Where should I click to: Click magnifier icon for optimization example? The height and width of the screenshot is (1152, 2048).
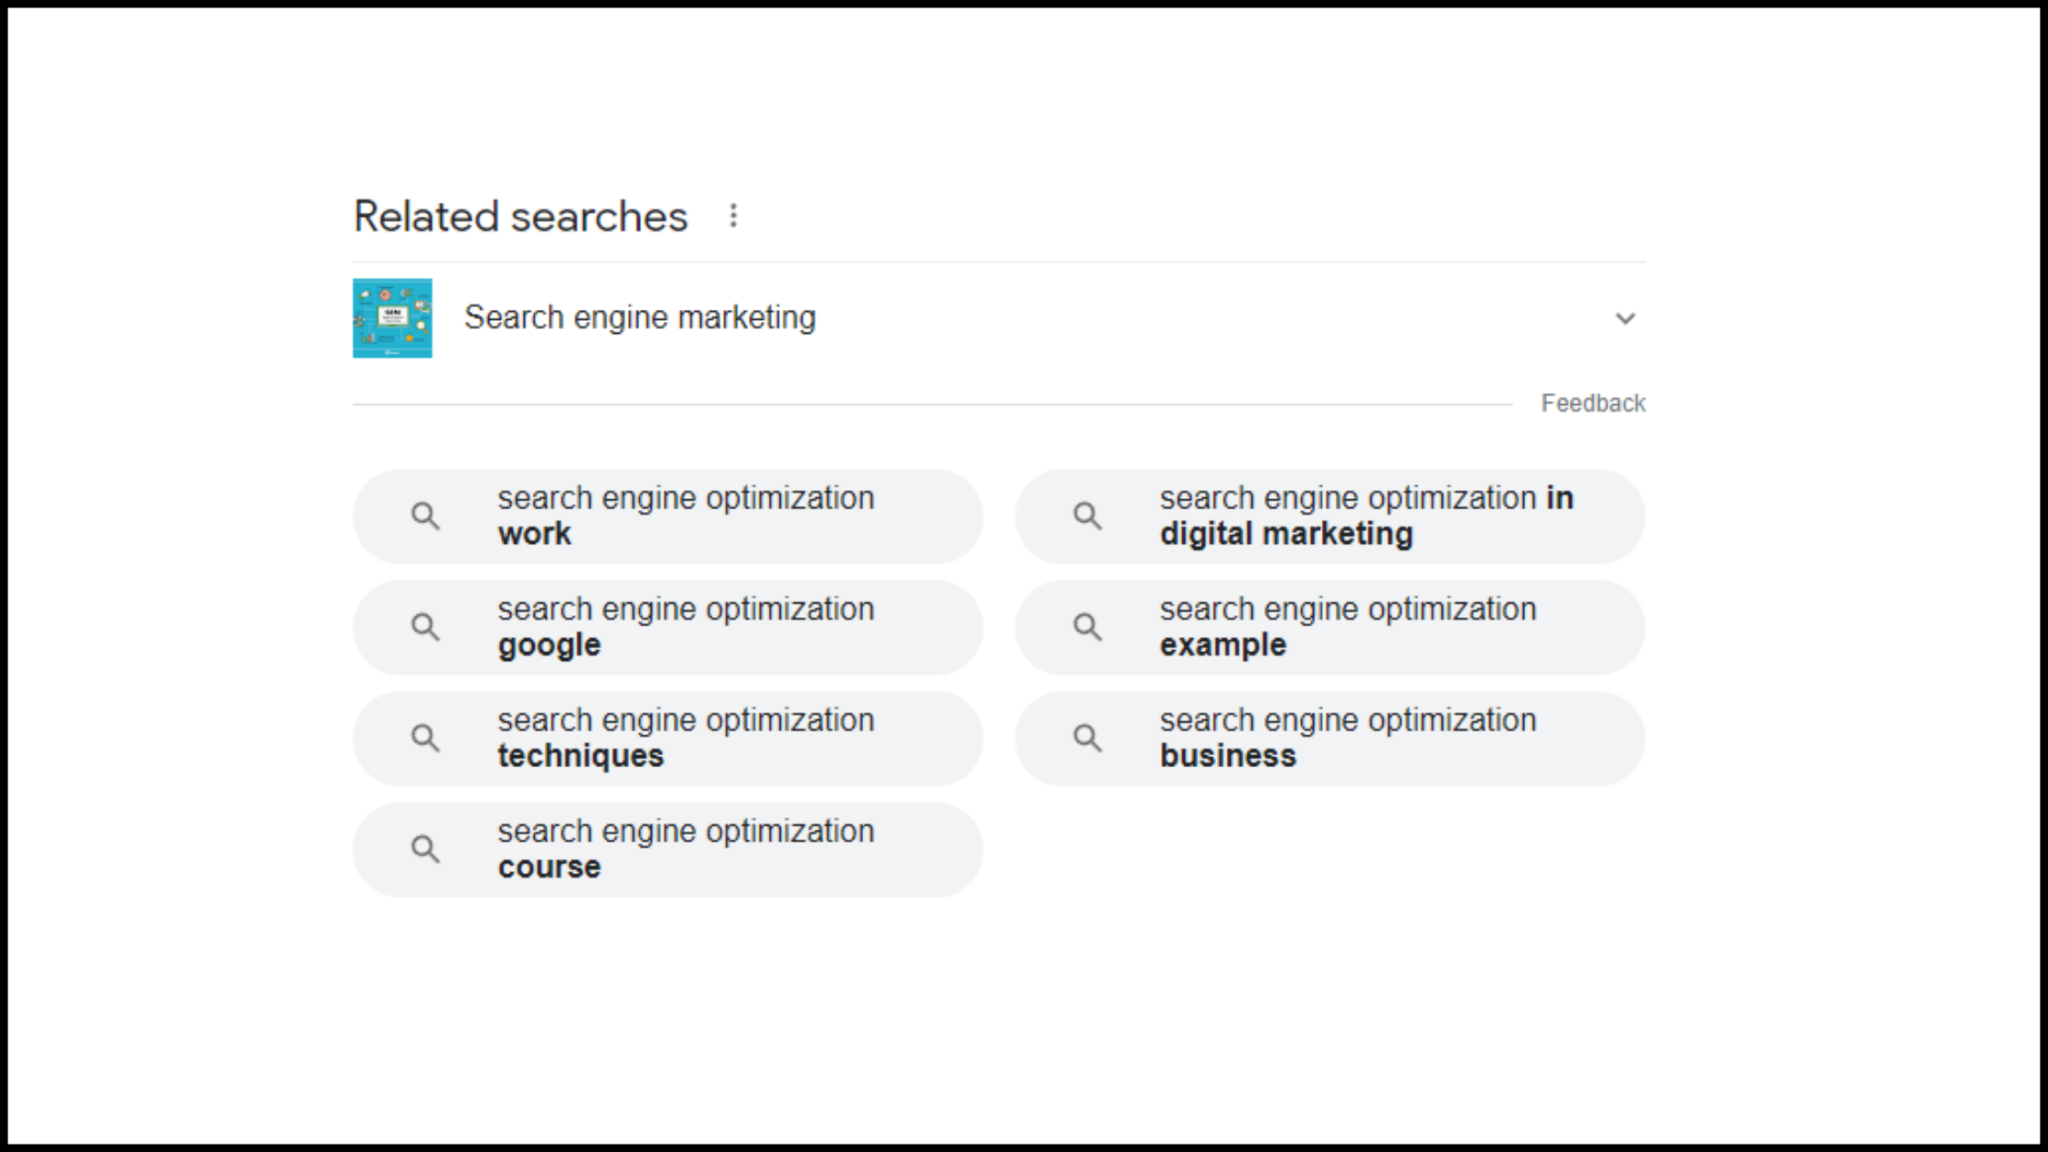[x=1087, y=627]
